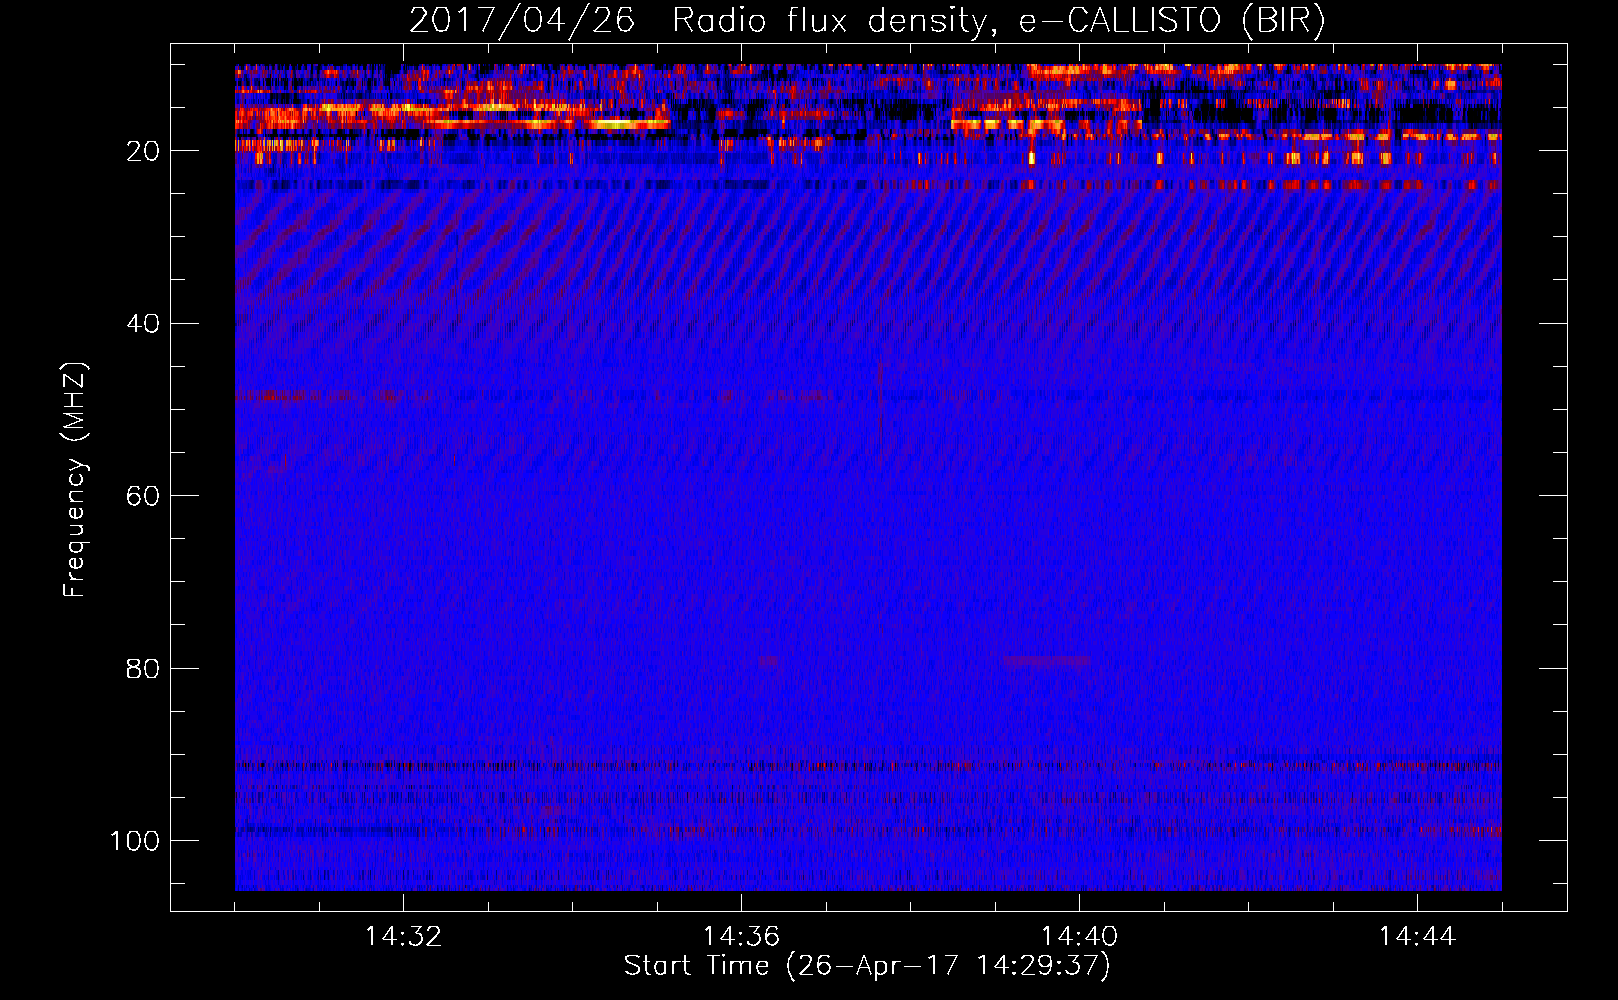The height and width of the screenshot is (1000, 1618).
Task: Click the 'Frequency (MHZ)' axis label
Action: (x=75, y=480)
